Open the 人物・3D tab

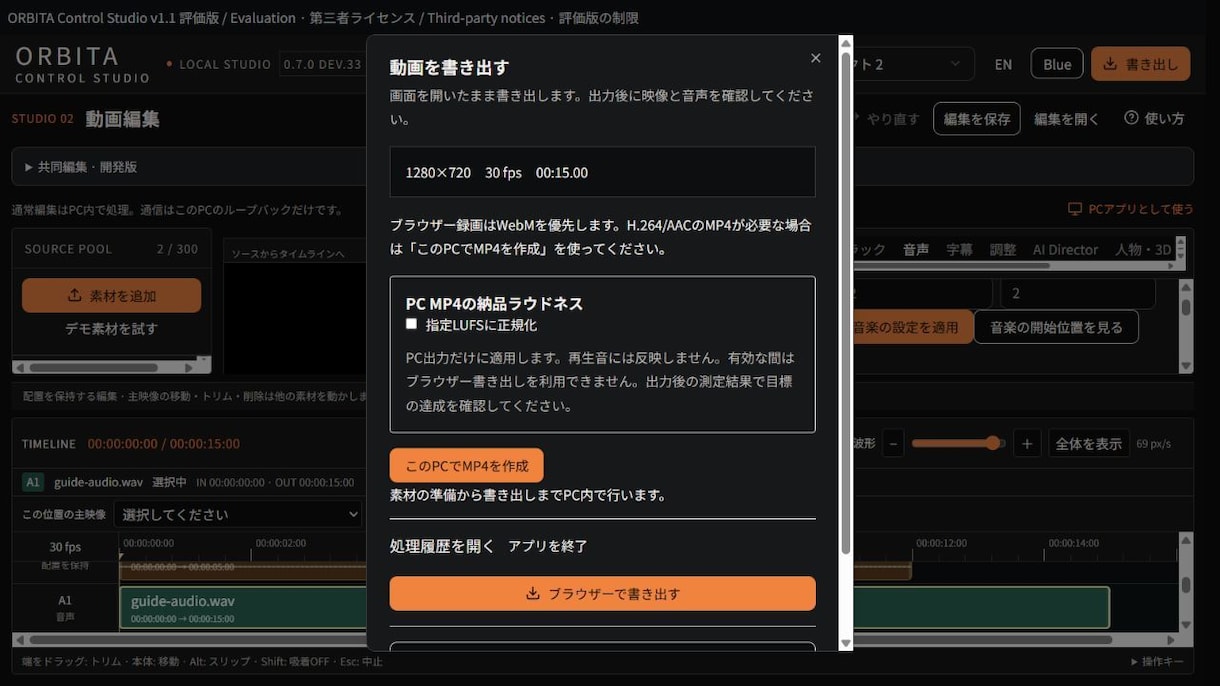1142,250
